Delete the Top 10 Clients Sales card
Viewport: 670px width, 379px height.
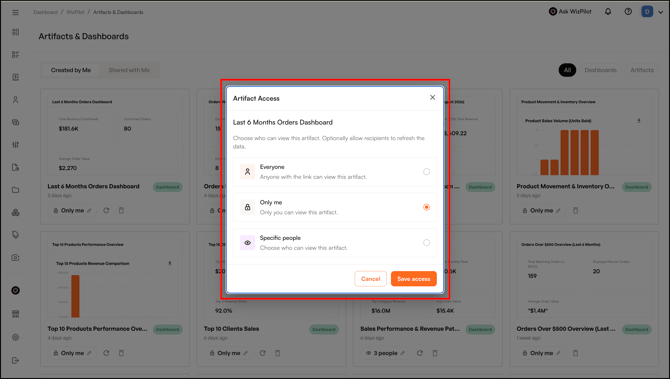(x=278, y=353)
